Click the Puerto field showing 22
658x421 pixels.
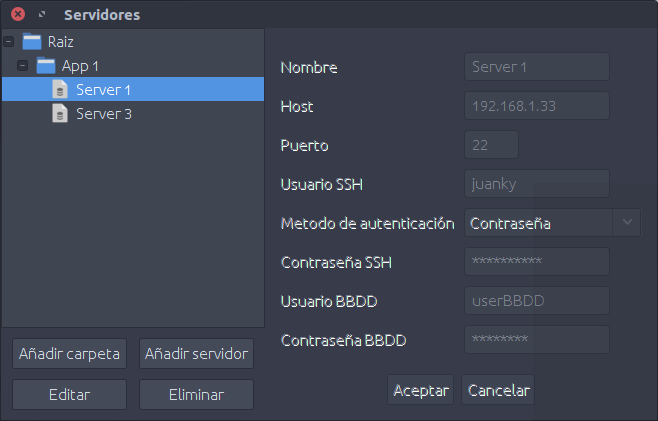491,145
